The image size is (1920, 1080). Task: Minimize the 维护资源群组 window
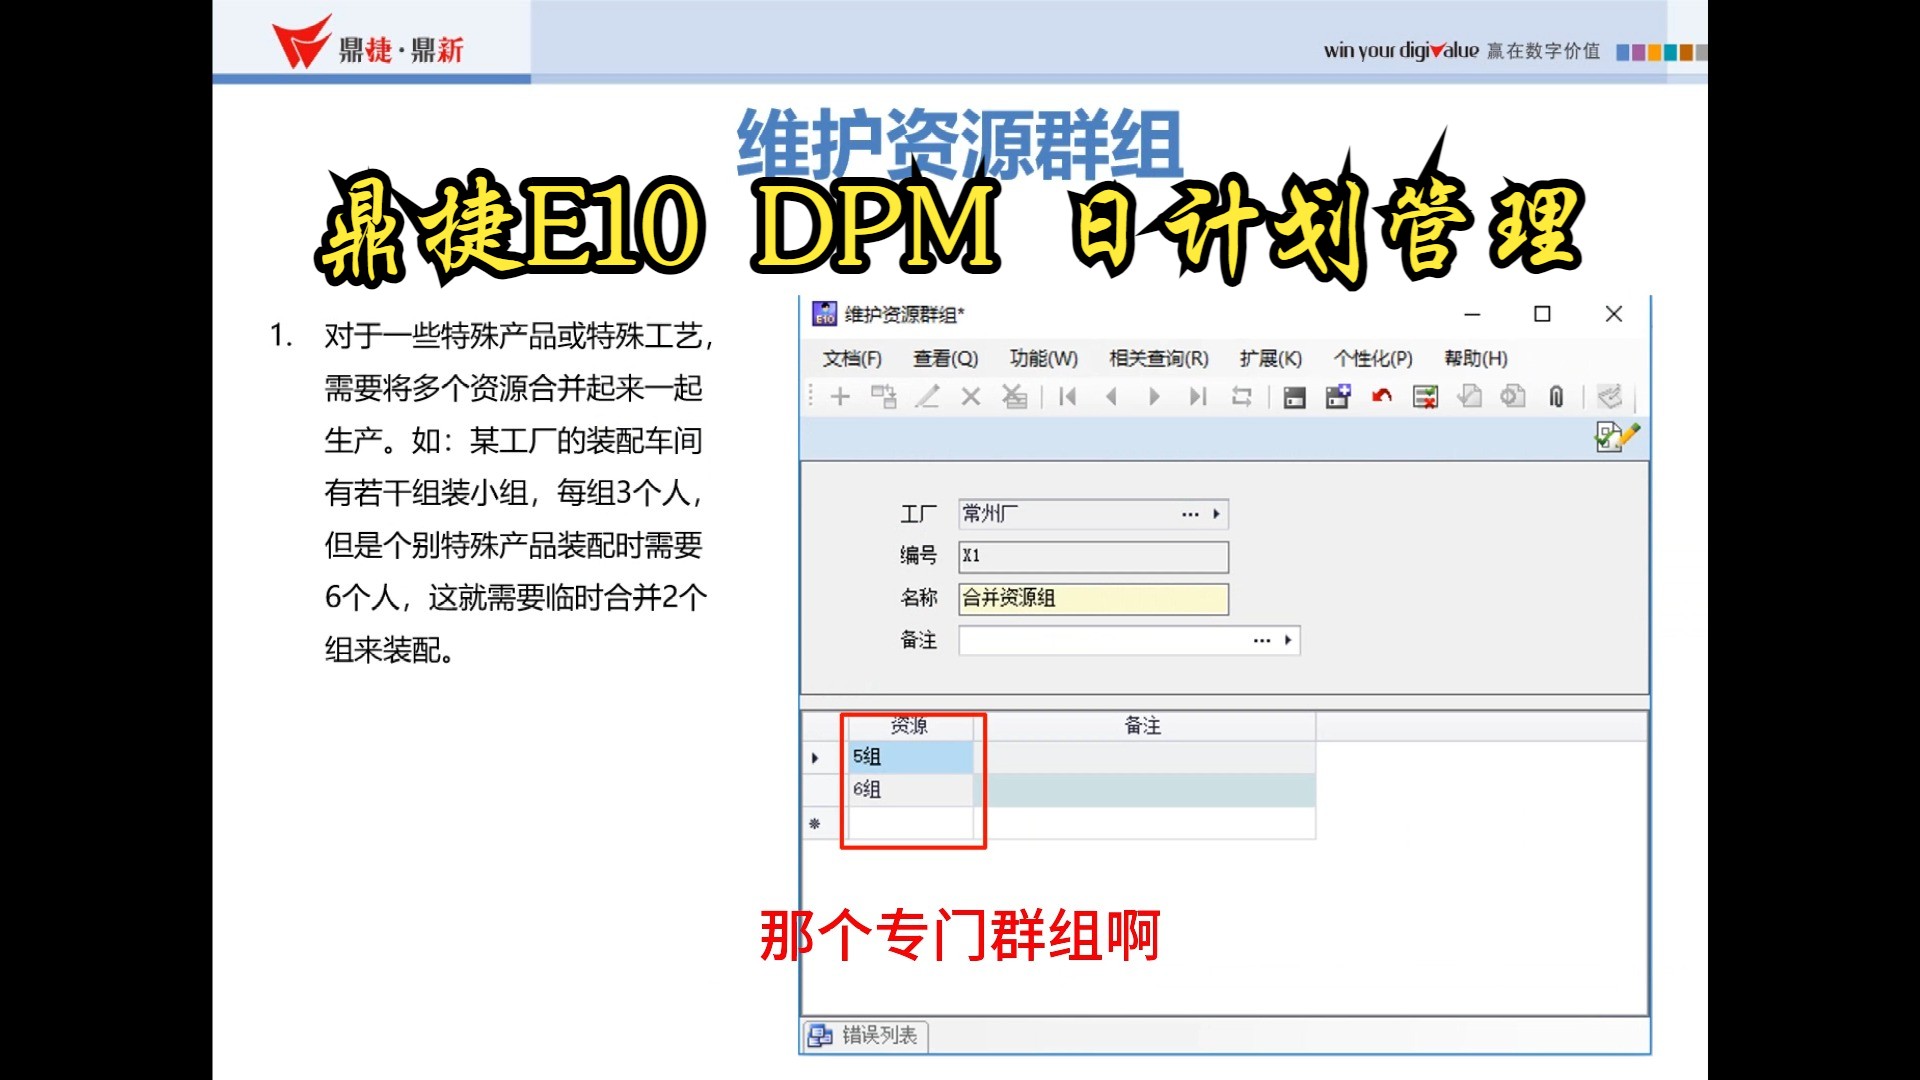point(1472,314)
